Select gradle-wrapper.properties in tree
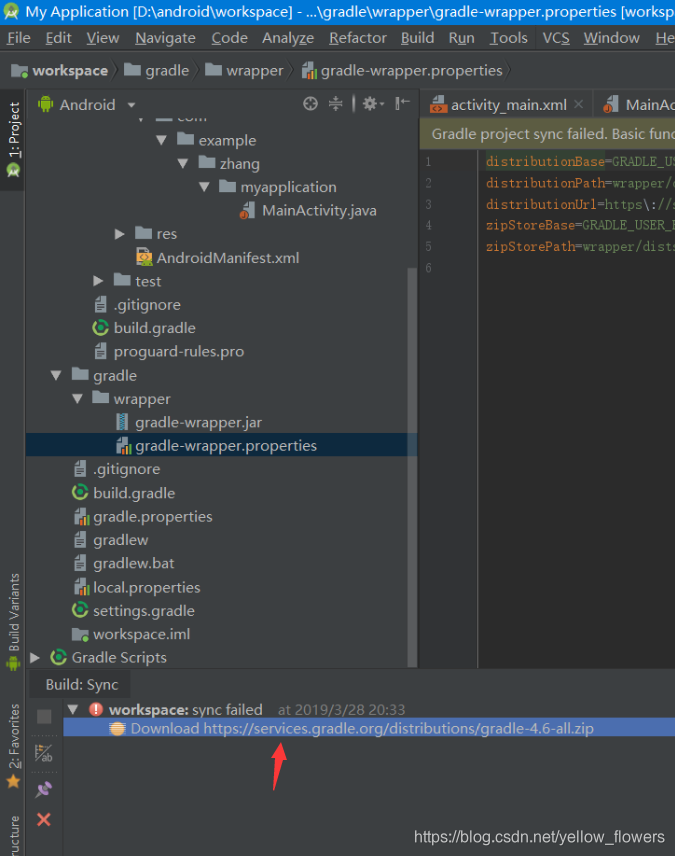Image resolution: width=675 pixels, height=856 pixels. click(221, 445)
